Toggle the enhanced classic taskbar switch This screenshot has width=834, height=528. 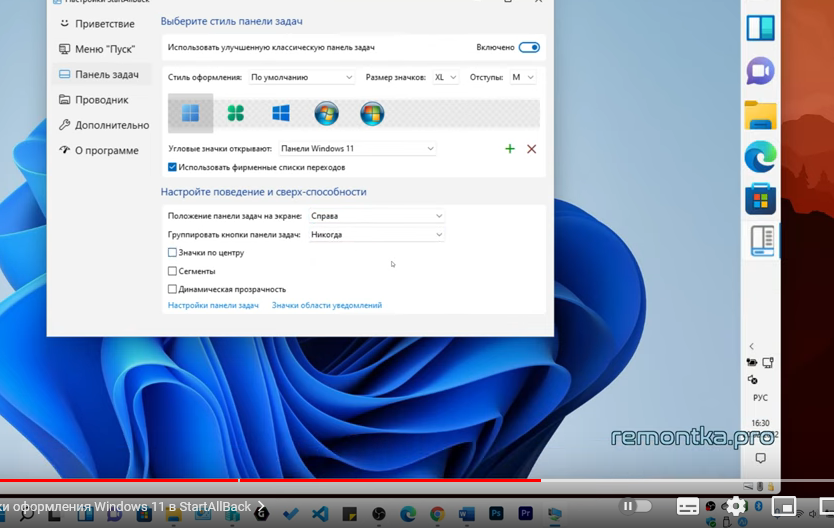click(x=529, y=47)
